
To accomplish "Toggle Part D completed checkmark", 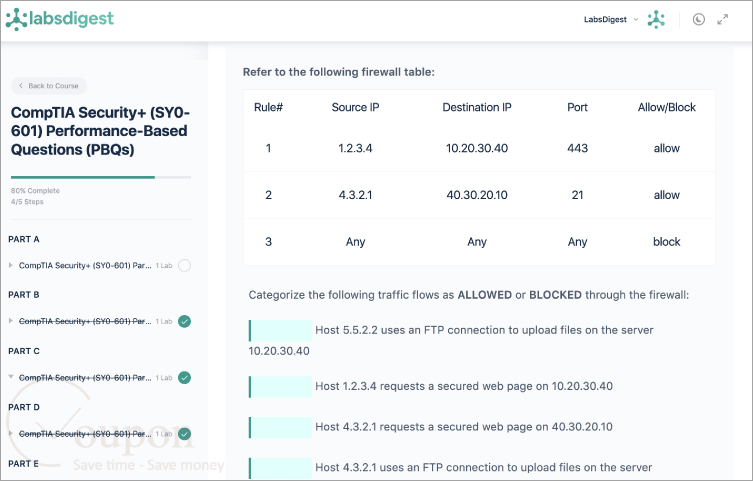I will tap(184, 434).
